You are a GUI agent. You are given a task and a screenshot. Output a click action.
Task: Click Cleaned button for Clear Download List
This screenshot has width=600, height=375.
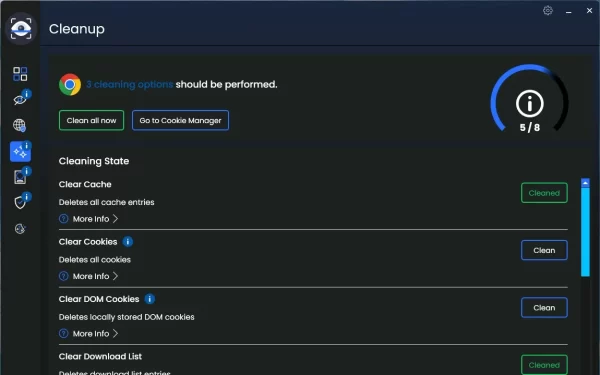tap(544, 365)
